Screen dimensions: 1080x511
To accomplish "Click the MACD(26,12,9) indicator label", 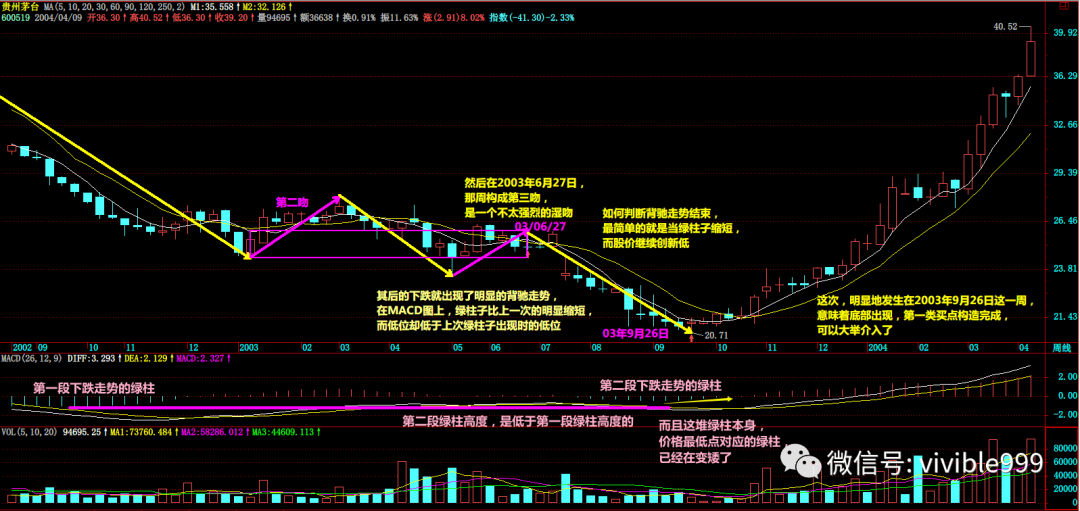I will (x=30, y=359).
